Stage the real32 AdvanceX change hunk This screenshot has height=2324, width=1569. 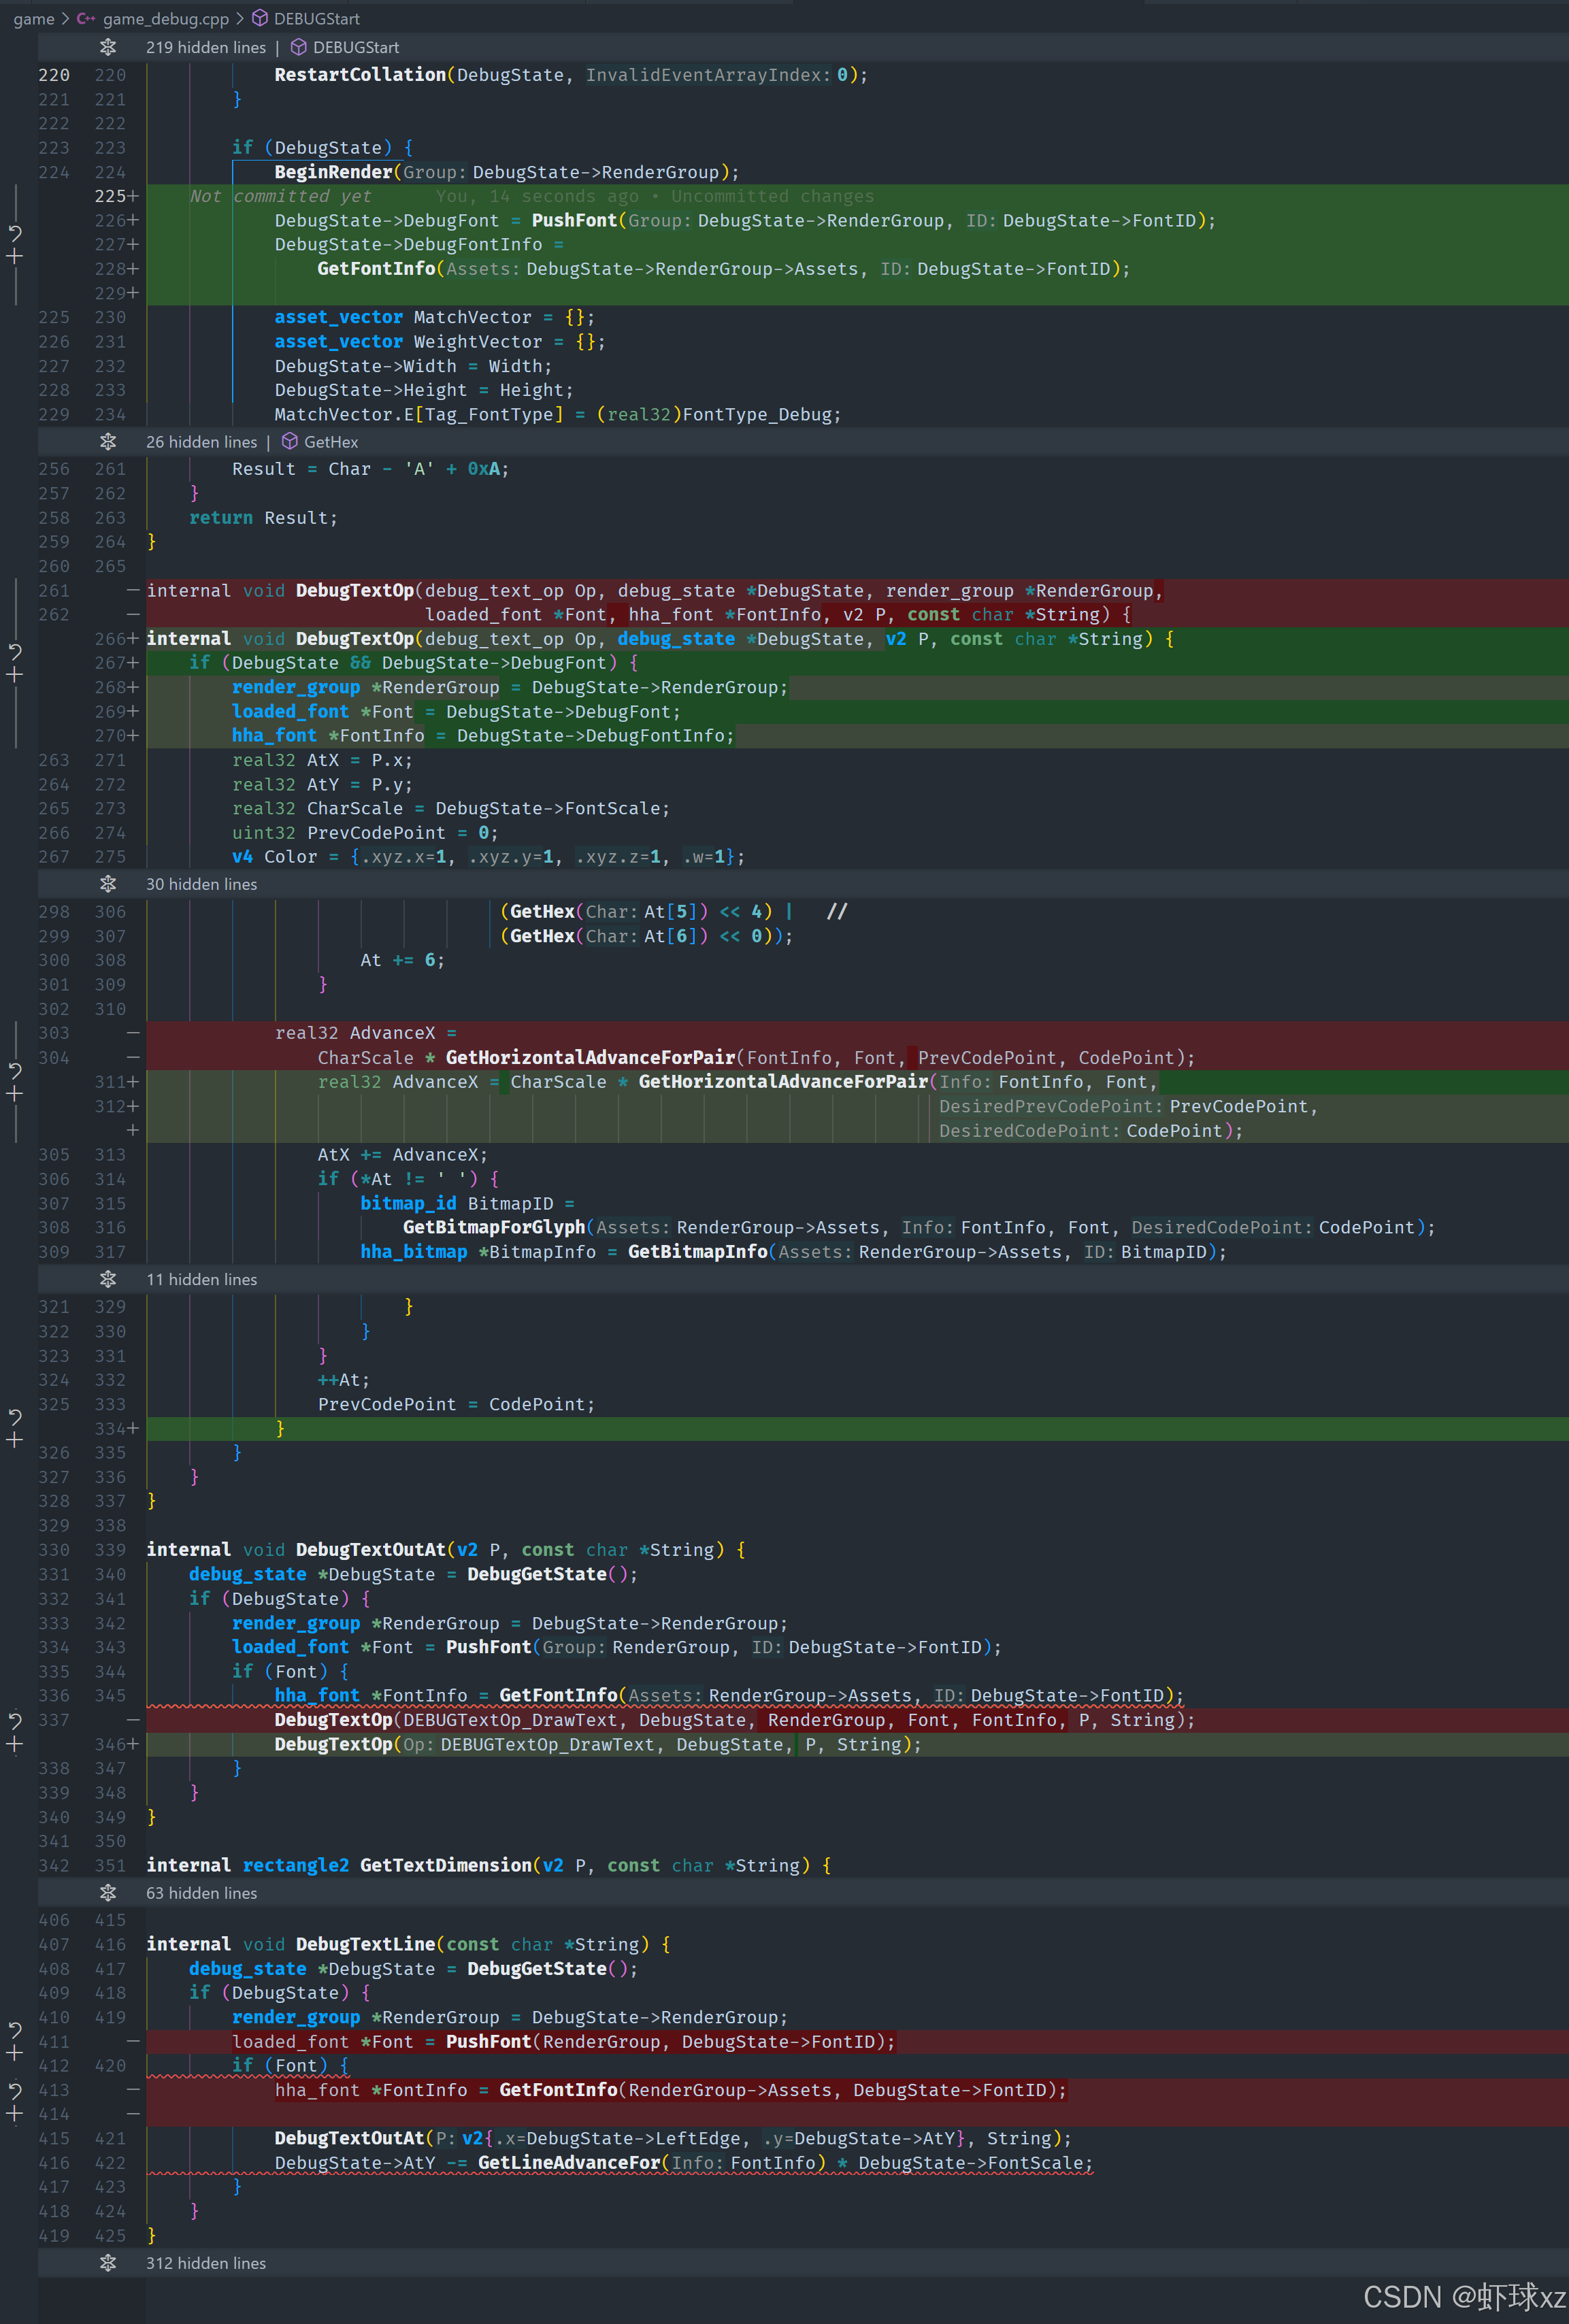(15, 1094)
